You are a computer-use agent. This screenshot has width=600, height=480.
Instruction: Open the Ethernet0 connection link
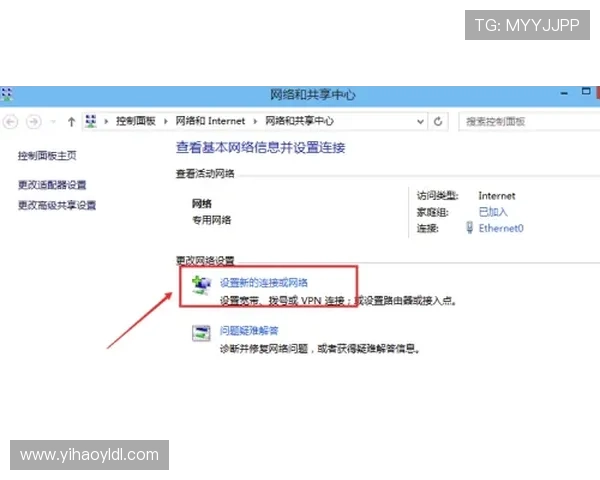[x=501, y=228]
